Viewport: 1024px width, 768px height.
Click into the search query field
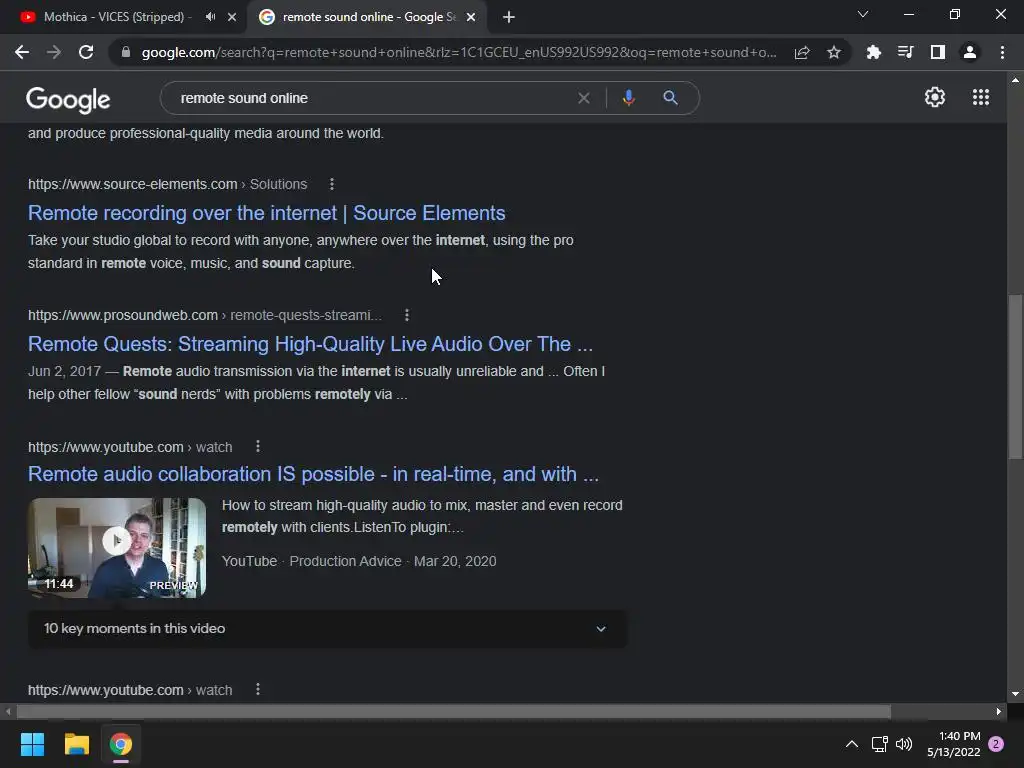coord(372,98)
